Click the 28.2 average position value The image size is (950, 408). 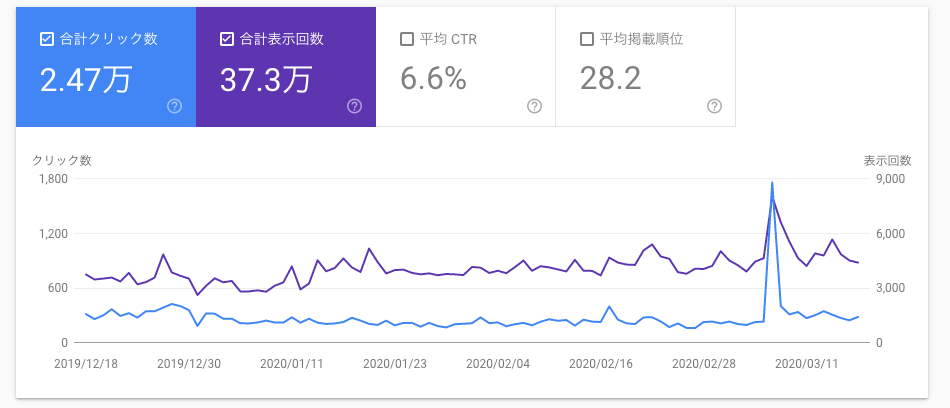point(610,79)
